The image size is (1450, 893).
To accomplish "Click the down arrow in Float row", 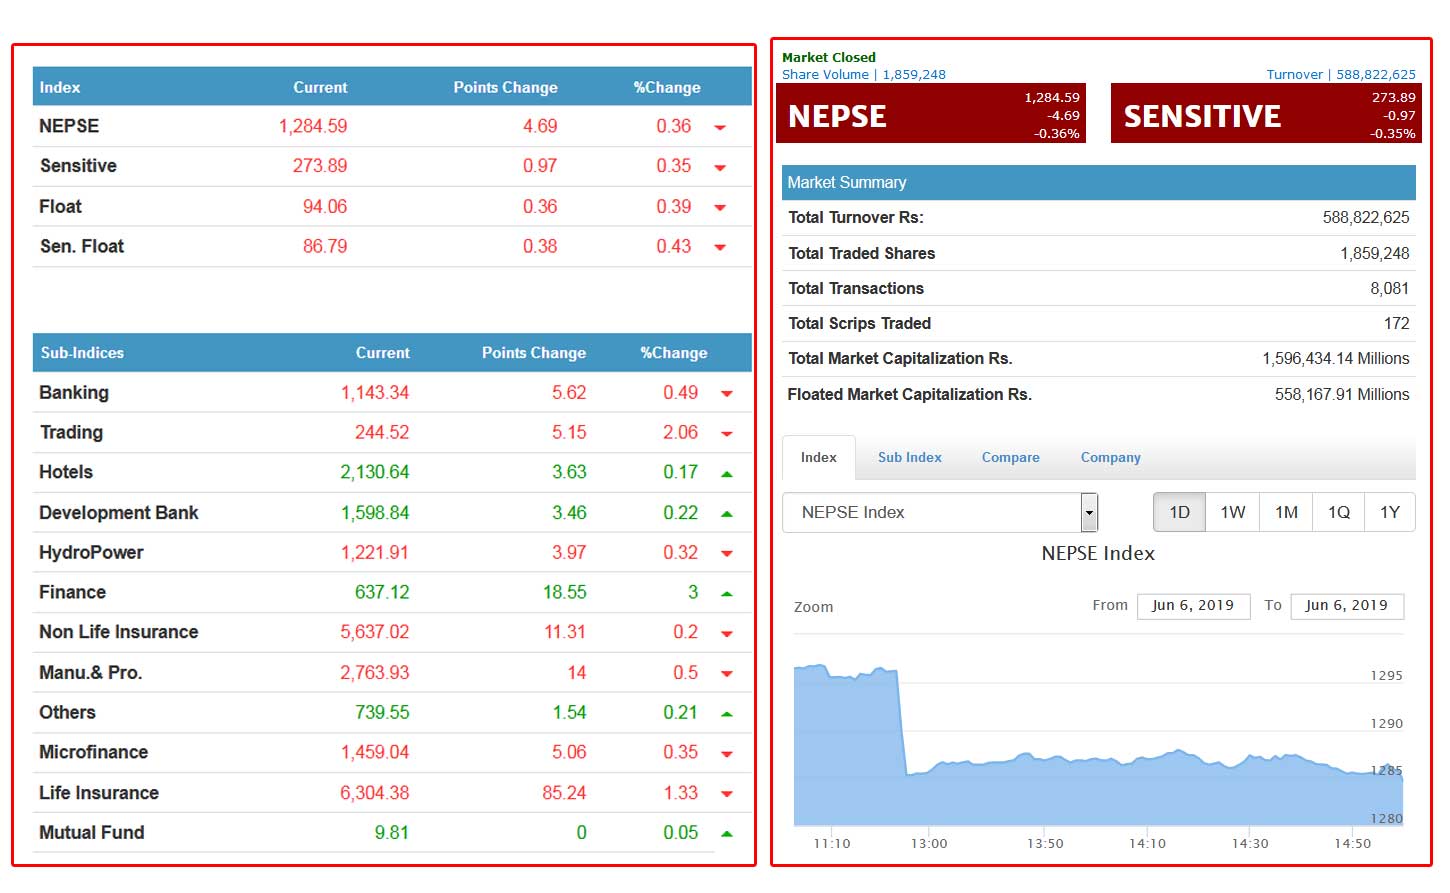I will [720, 208].
